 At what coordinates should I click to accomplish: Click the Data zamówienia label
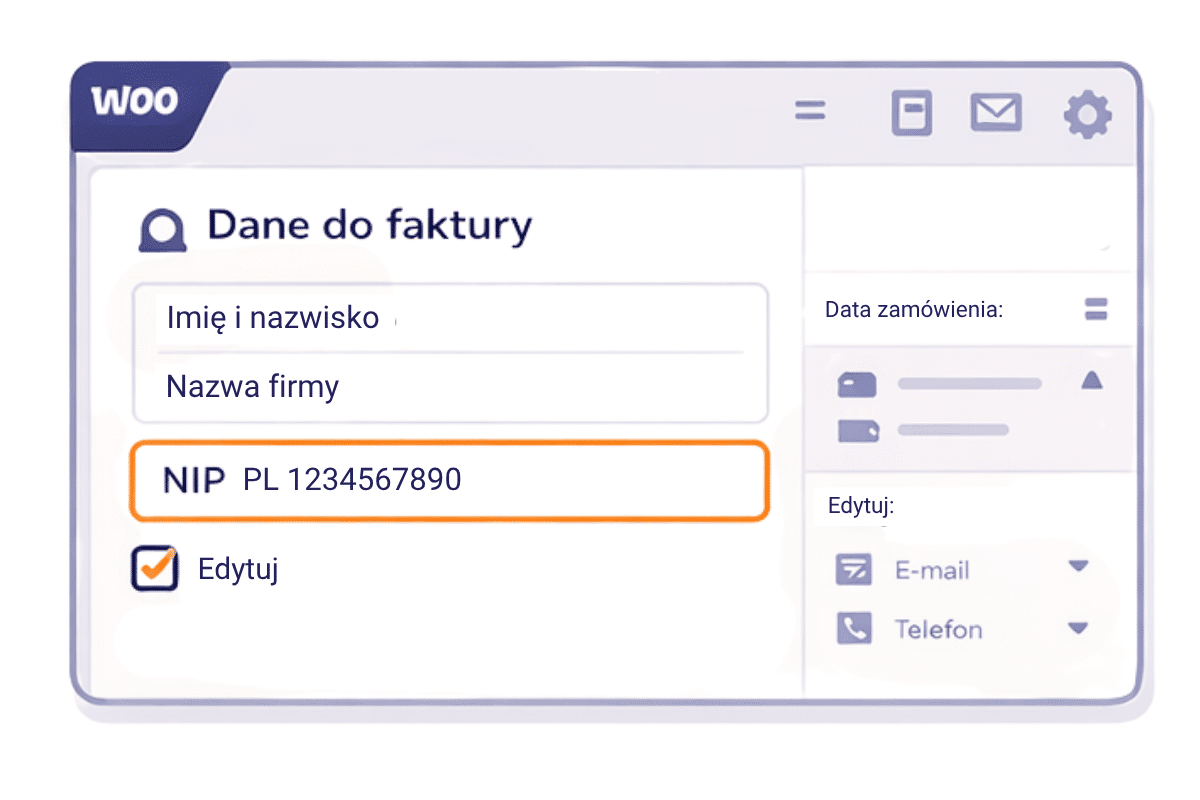[x=914, y=309]
